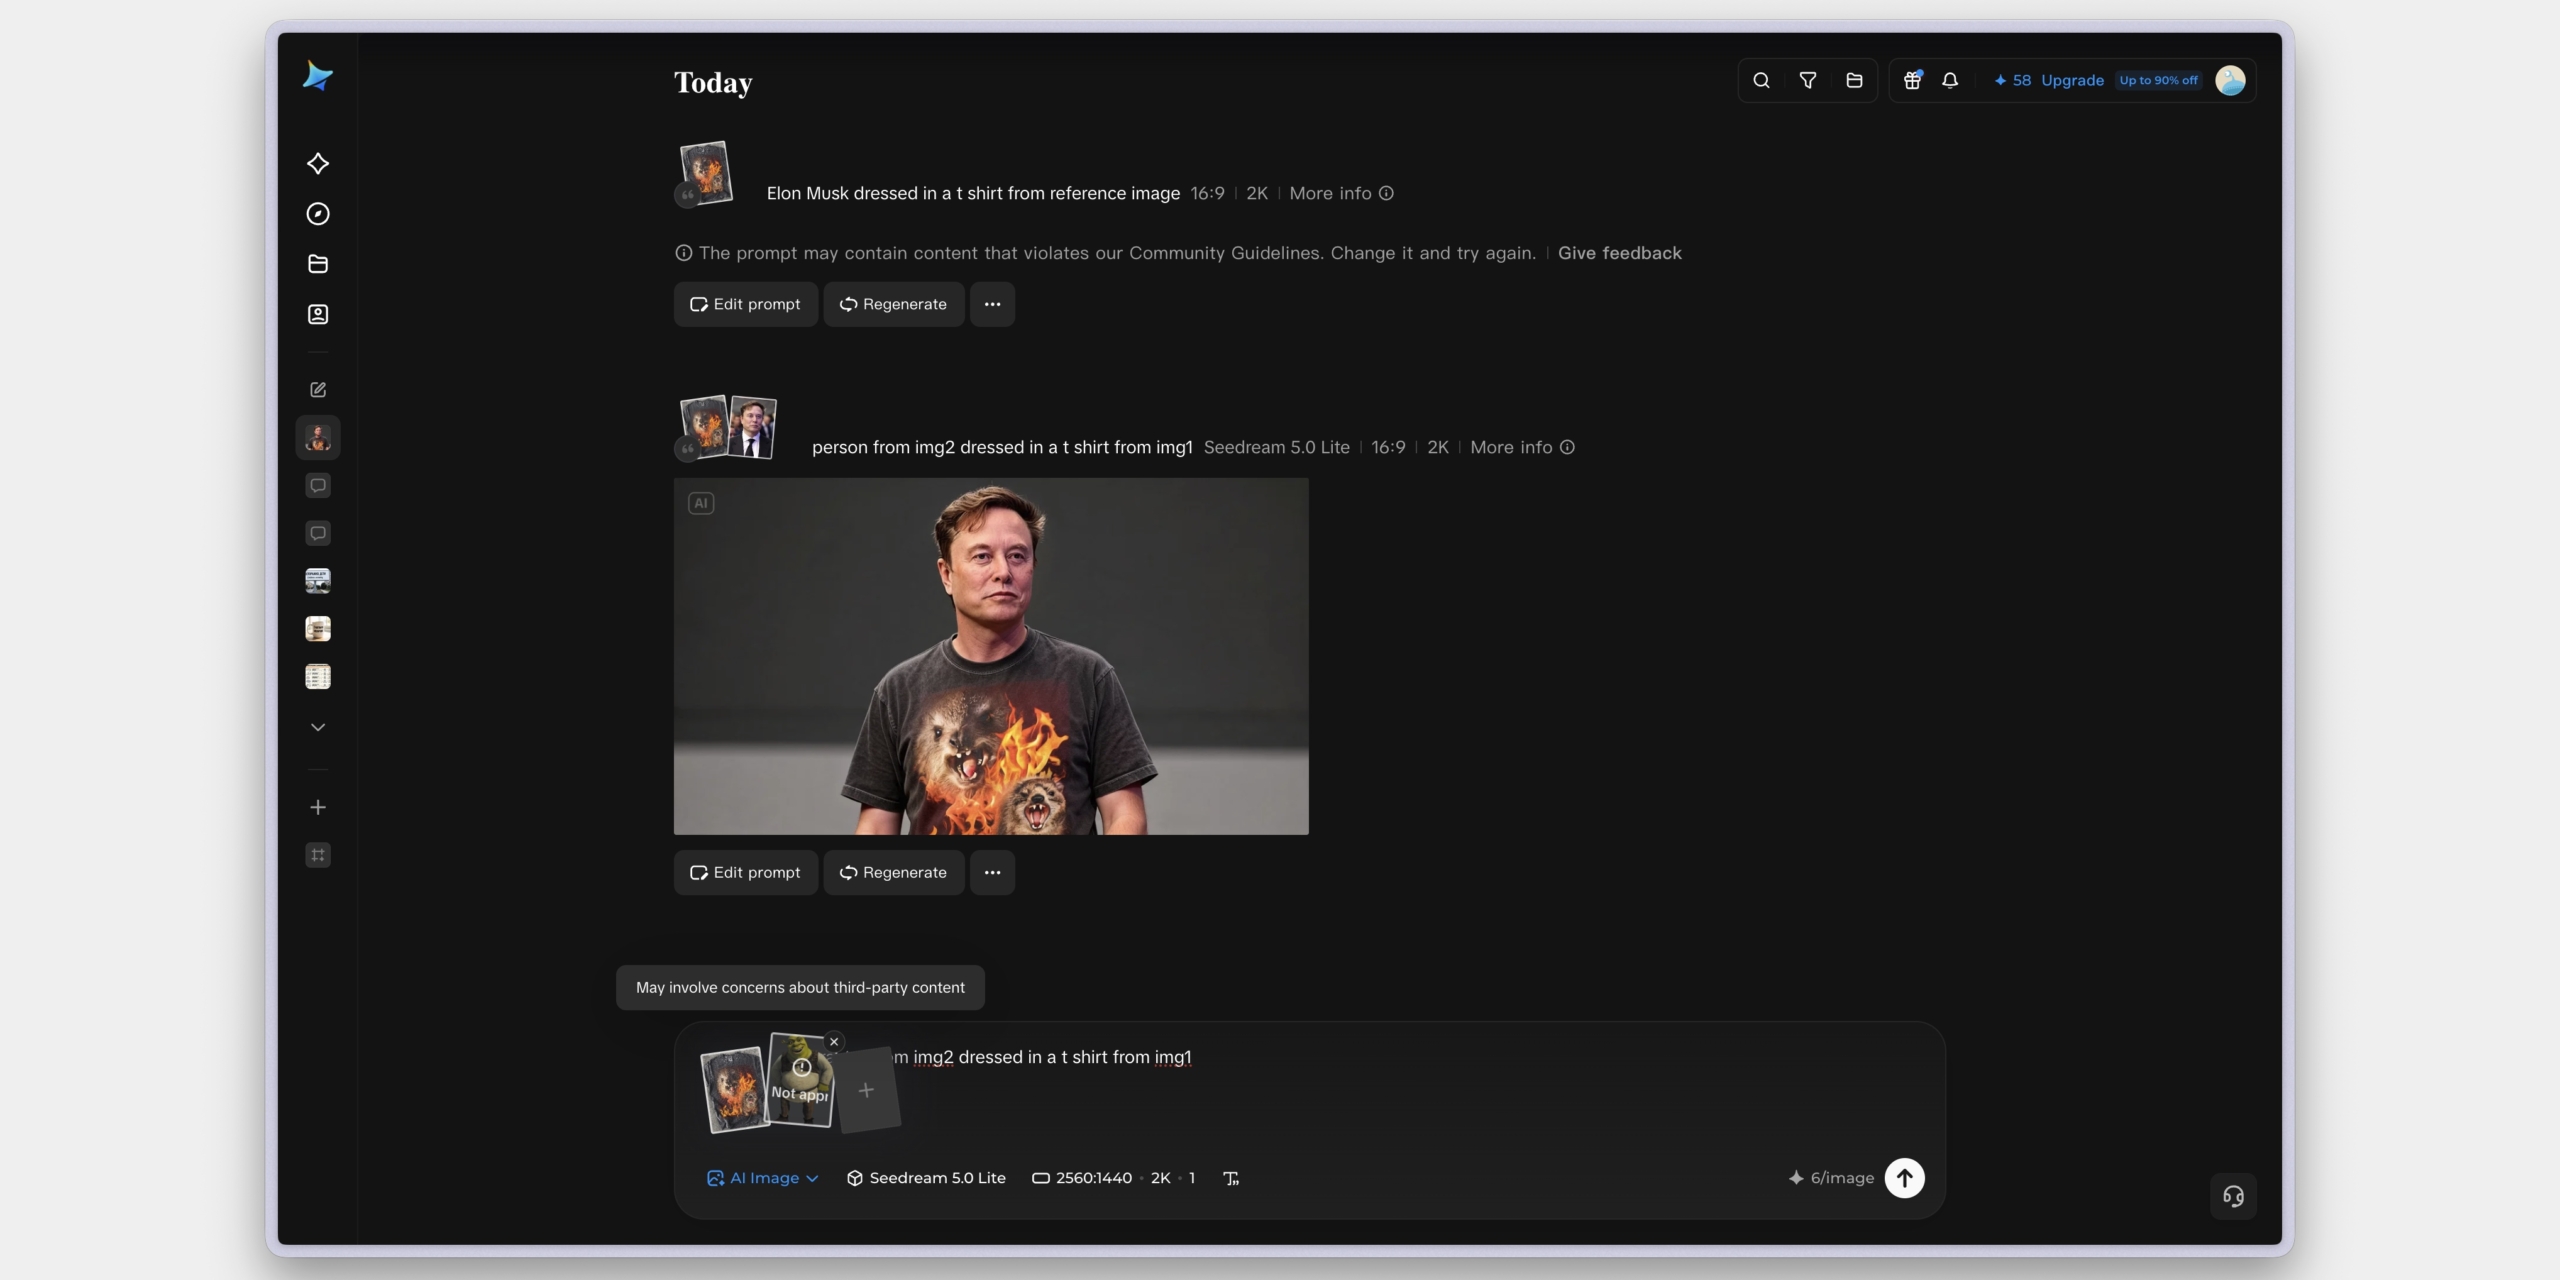Open the generated t-shirt image
The width and height of the screenshot is (2560, 1280).
pos(991,656)
